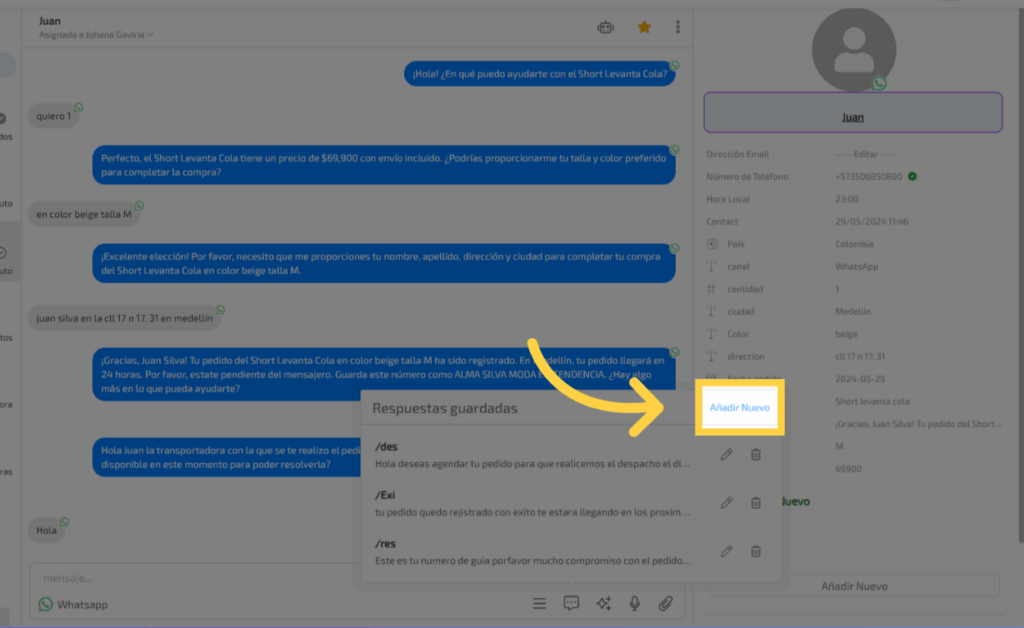Open the hamburger menu icon in message toolbar

pyautogui.click(x=539, y=603)
